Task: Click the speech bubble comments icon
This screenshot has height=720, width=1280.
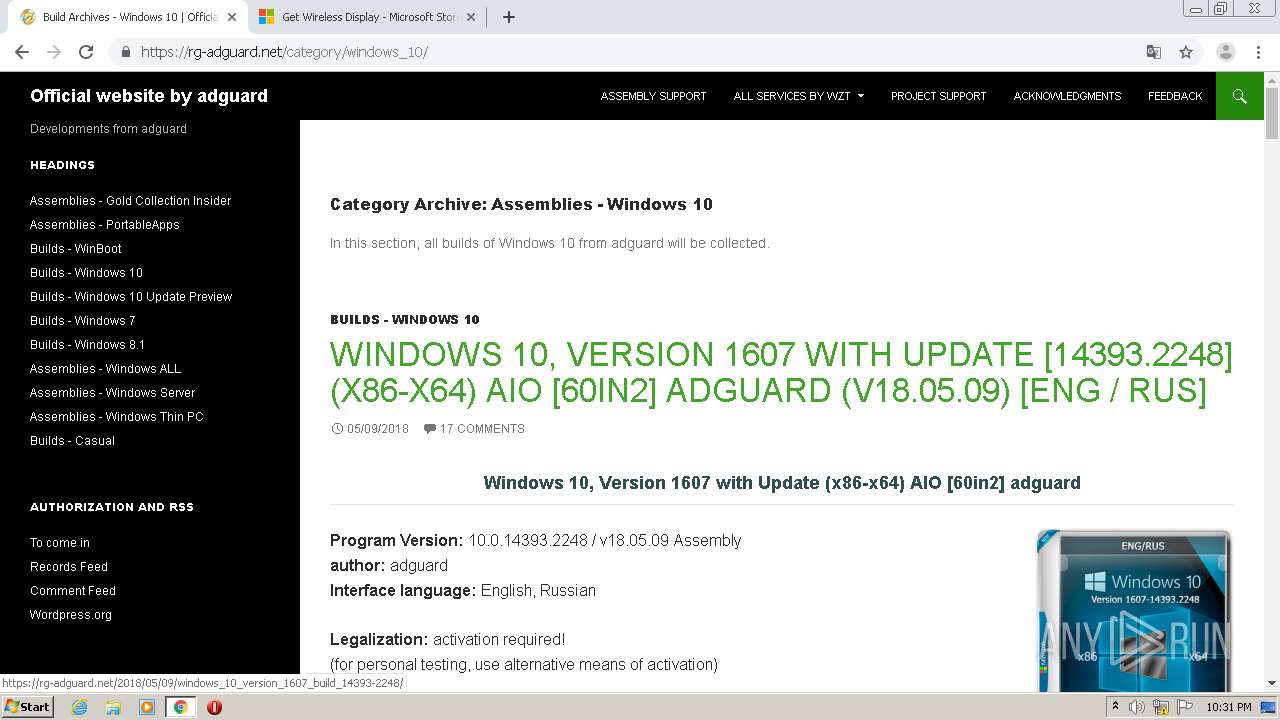Action: point(430,429)
